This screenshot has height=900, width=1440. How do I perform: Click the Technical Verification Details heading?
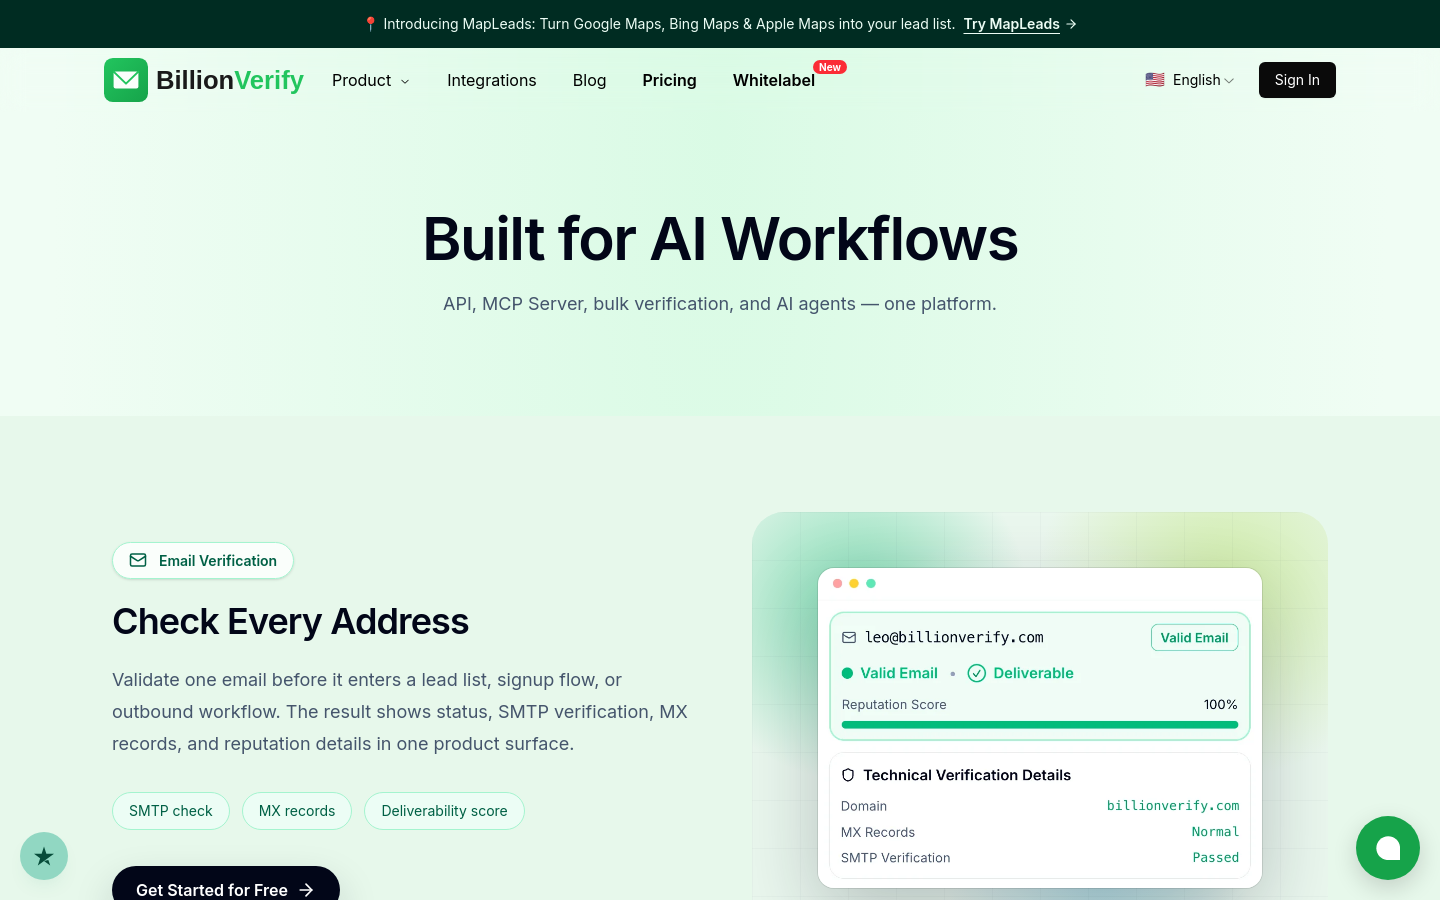click(x=967, y=775)
